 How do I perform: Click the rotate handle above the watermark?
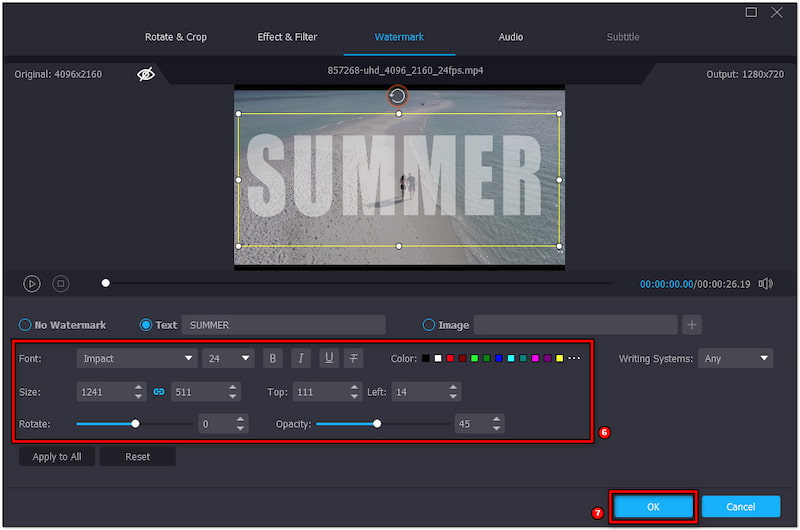click(x=398, y=96)
